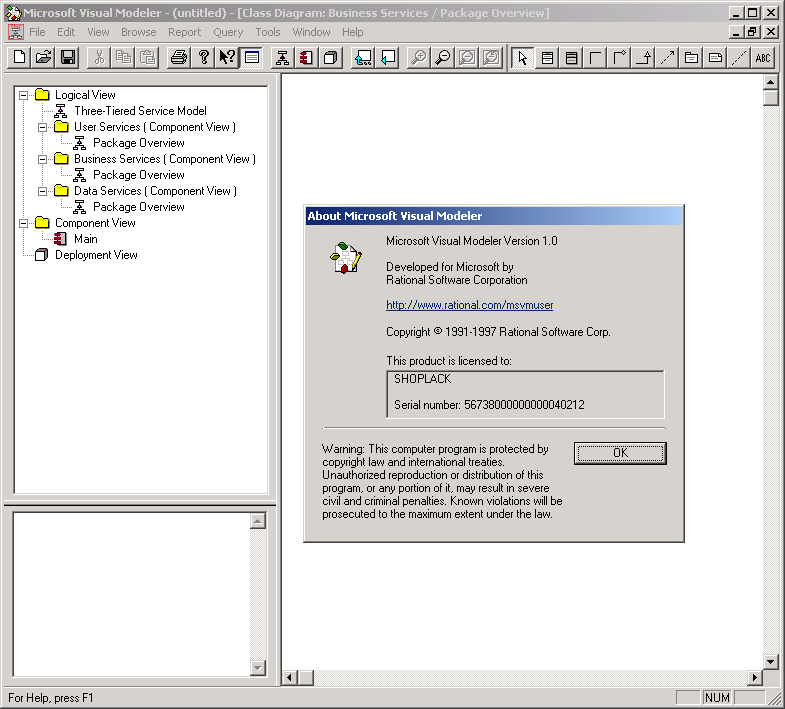
Task: Click the Zoom Out magnifier icon
Action: [443, 58]
